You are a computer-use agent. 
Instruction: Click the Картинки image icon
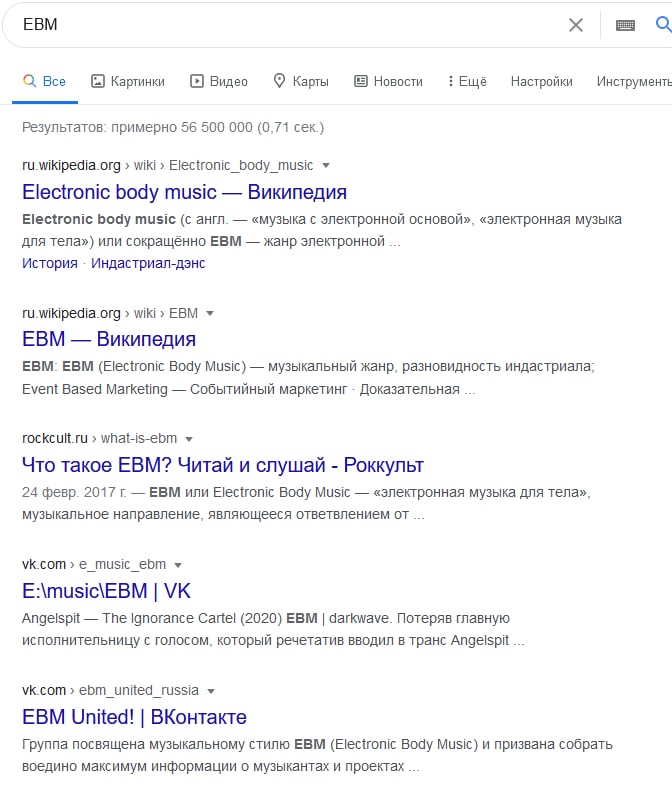click(98, 81)
